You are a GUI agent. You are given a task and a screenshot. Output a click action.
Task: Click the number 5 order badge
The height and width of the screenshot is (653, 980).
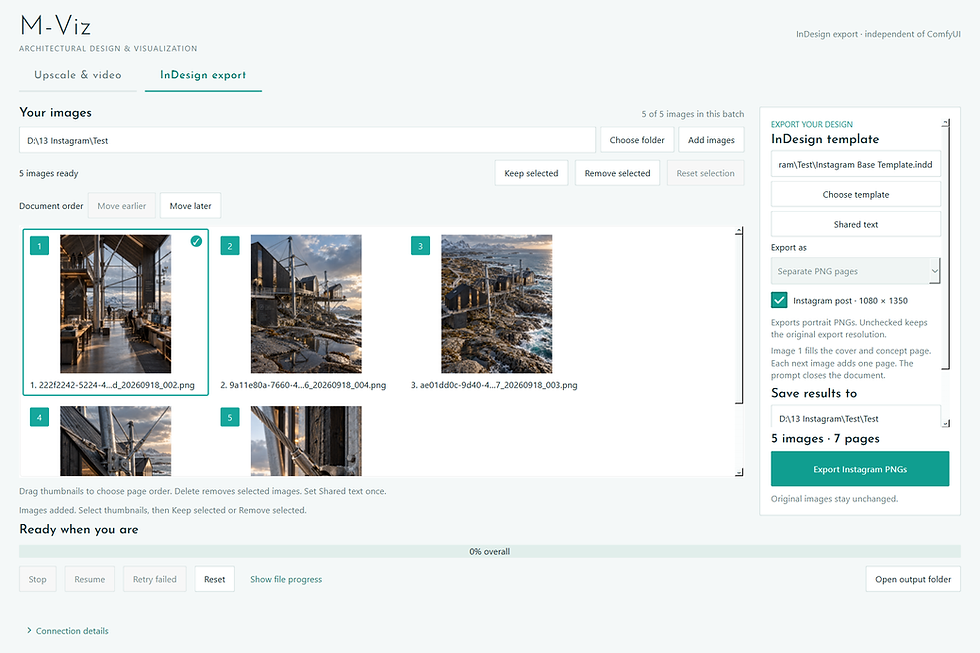(x=230, y=417)
